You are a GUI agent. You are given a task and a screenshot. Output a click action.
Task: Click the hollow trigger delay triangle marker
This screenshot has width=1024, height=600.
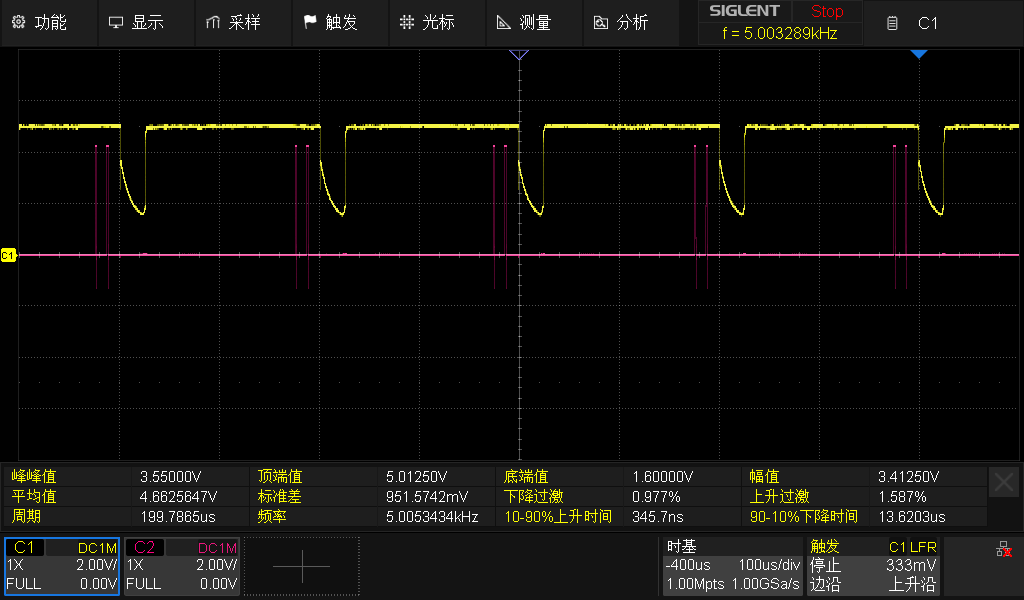point(518,55)
